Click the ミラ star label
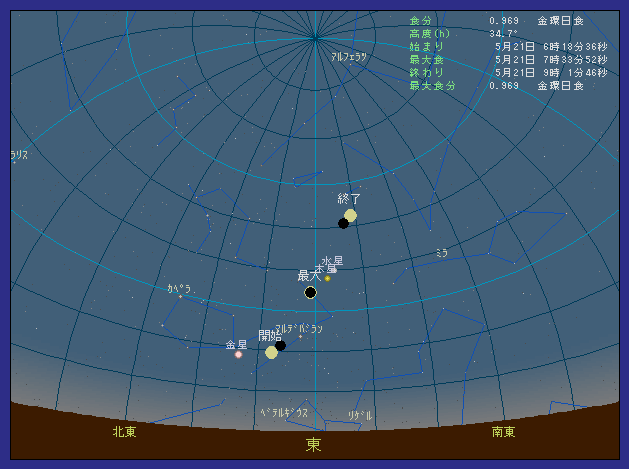The image size is (629, 469). [441, 254]
